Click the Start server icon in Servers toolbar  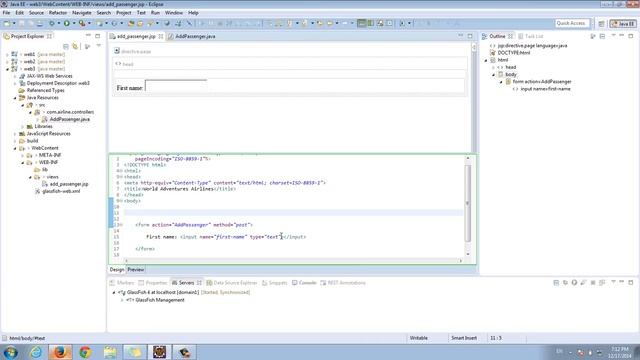coord(574,282)
